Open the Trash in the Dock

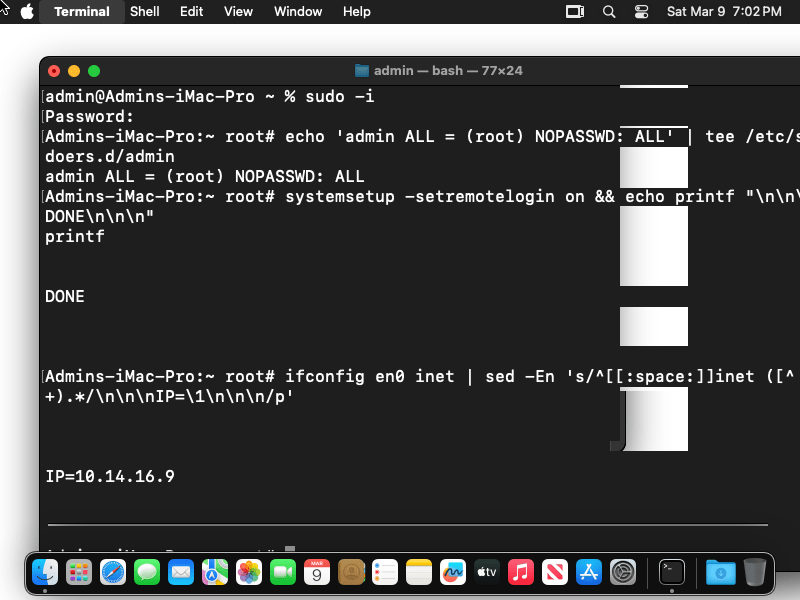754,572
